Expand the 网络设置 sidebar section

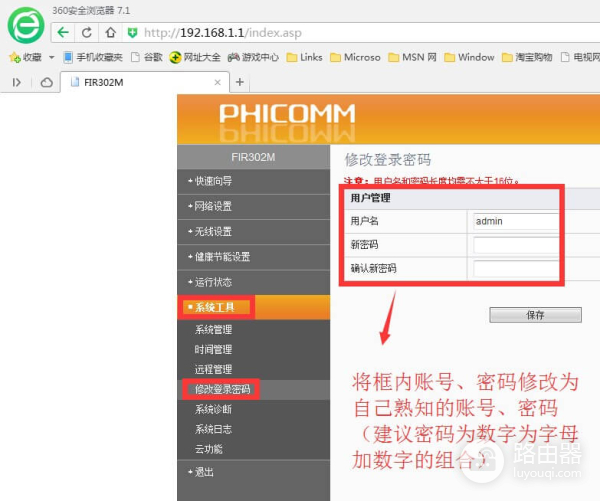point(212,206)
